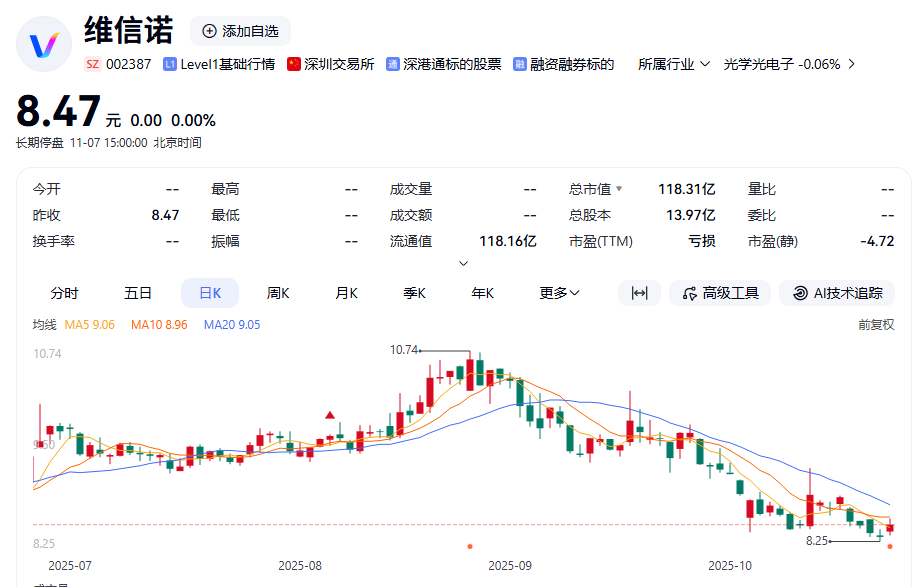Click the 前复权 adjustment button

pyautogui.click(x=876, y=324)
